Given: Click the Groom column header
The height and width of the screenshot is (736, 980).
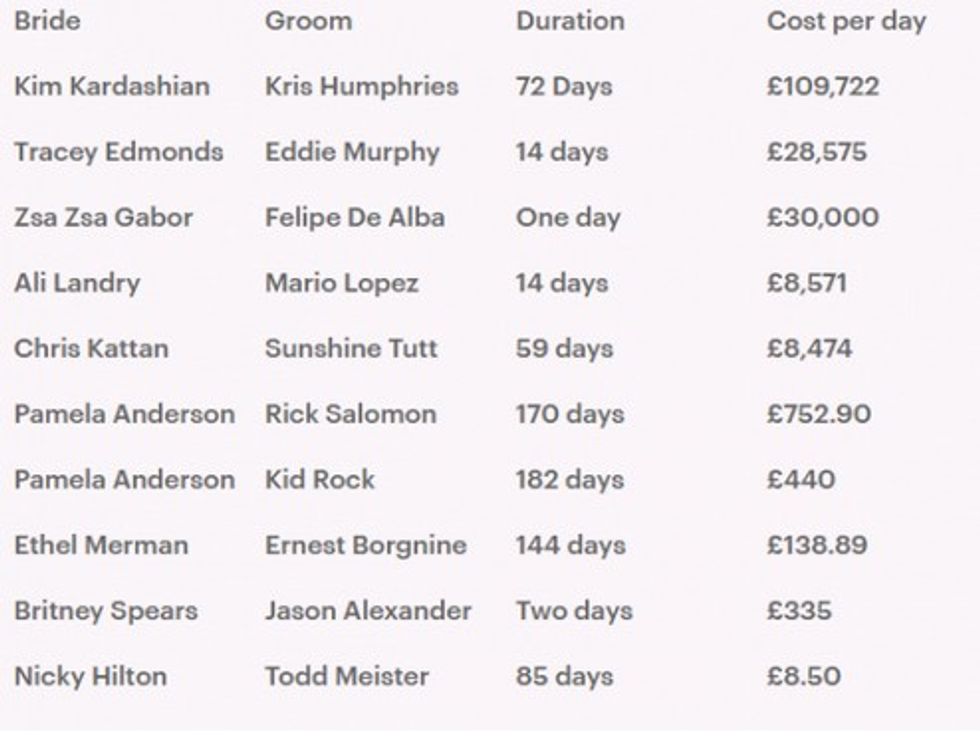Looking at the screenshot, I should (x=307, y=21).
